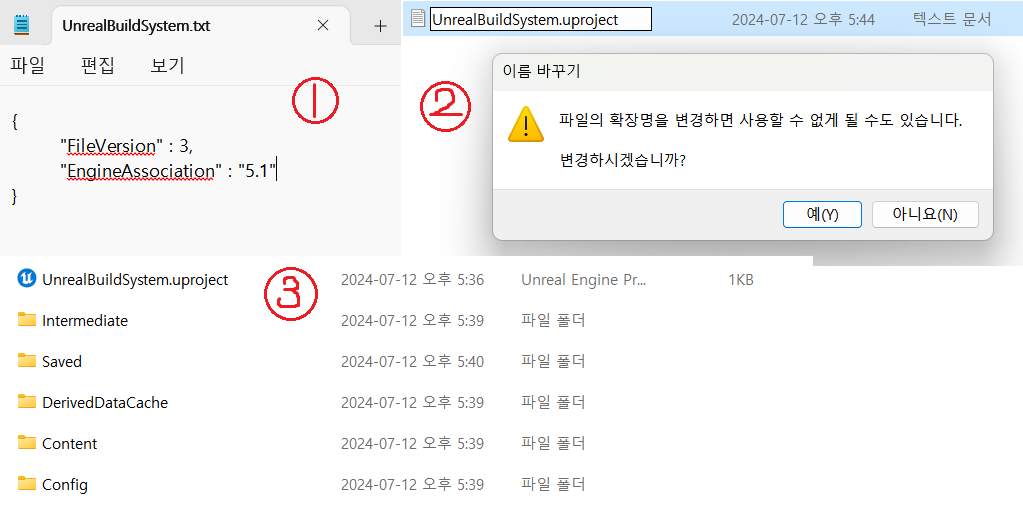Screen dimensions: 1023x511
Task: Click the Config folder icon
Action: coord(27,484)
